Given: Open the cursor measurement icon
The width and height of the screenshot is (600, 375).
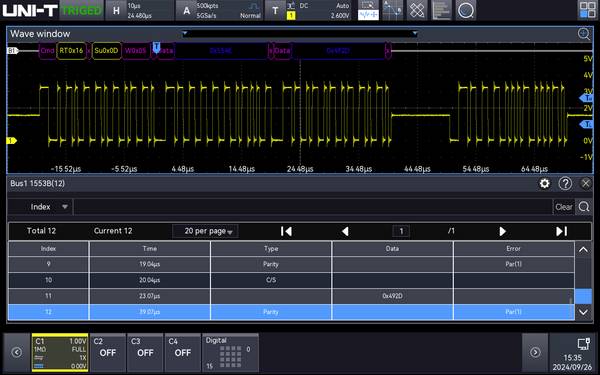Looking at the screenshot, I should tap(393, 10).
